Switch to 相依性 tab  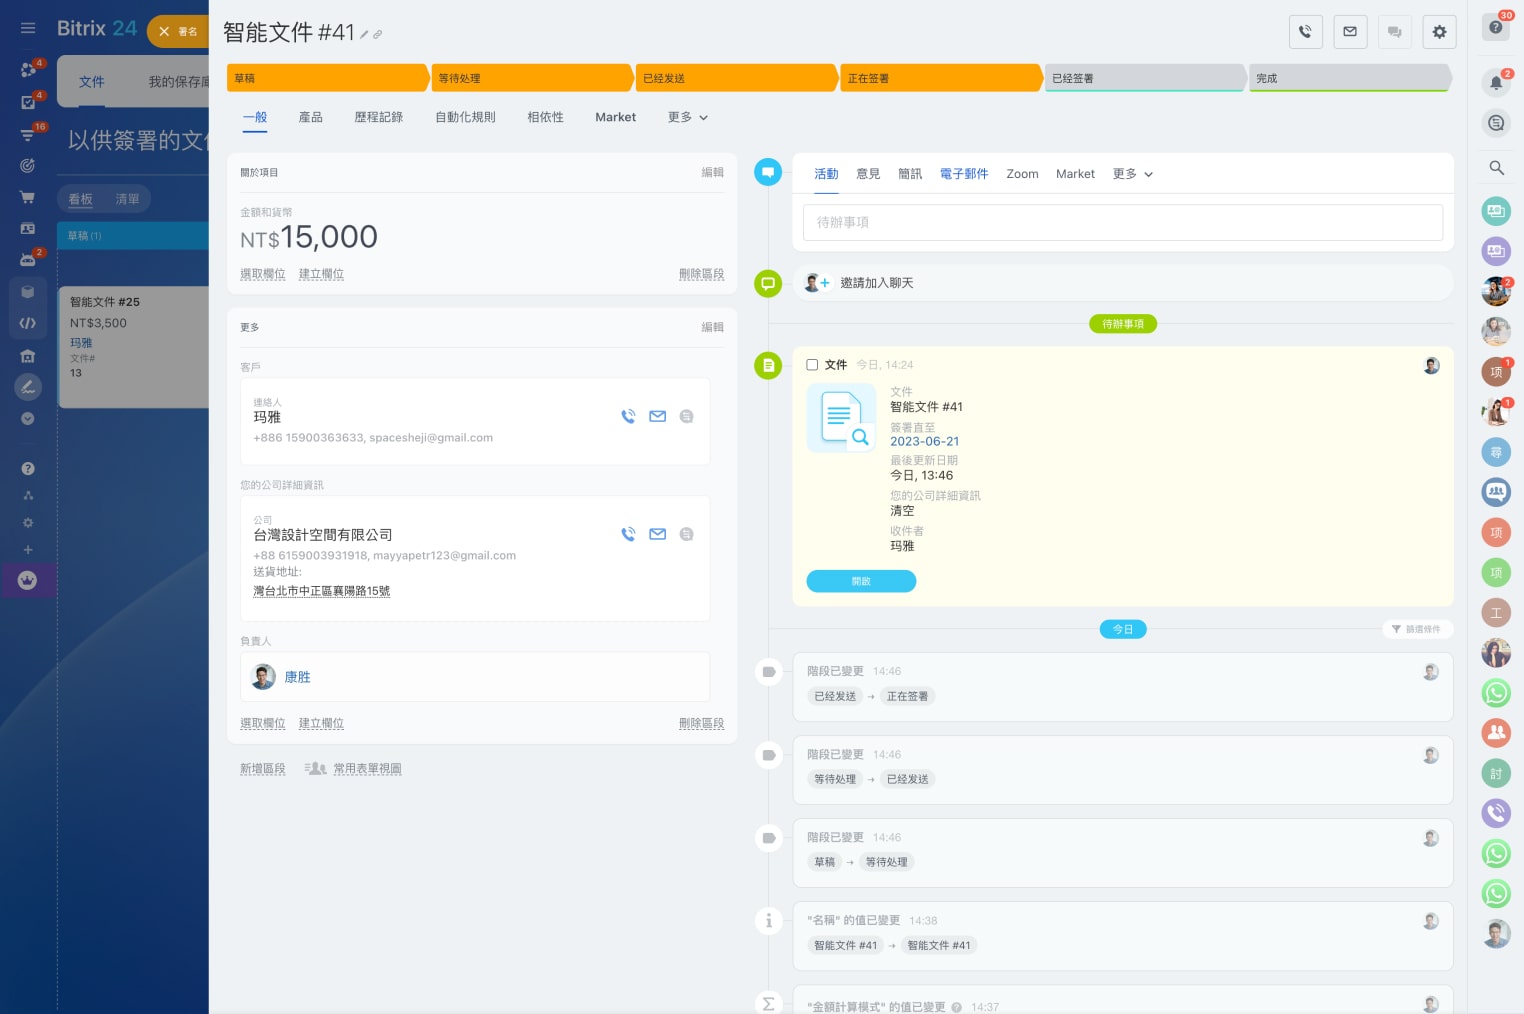546,117
